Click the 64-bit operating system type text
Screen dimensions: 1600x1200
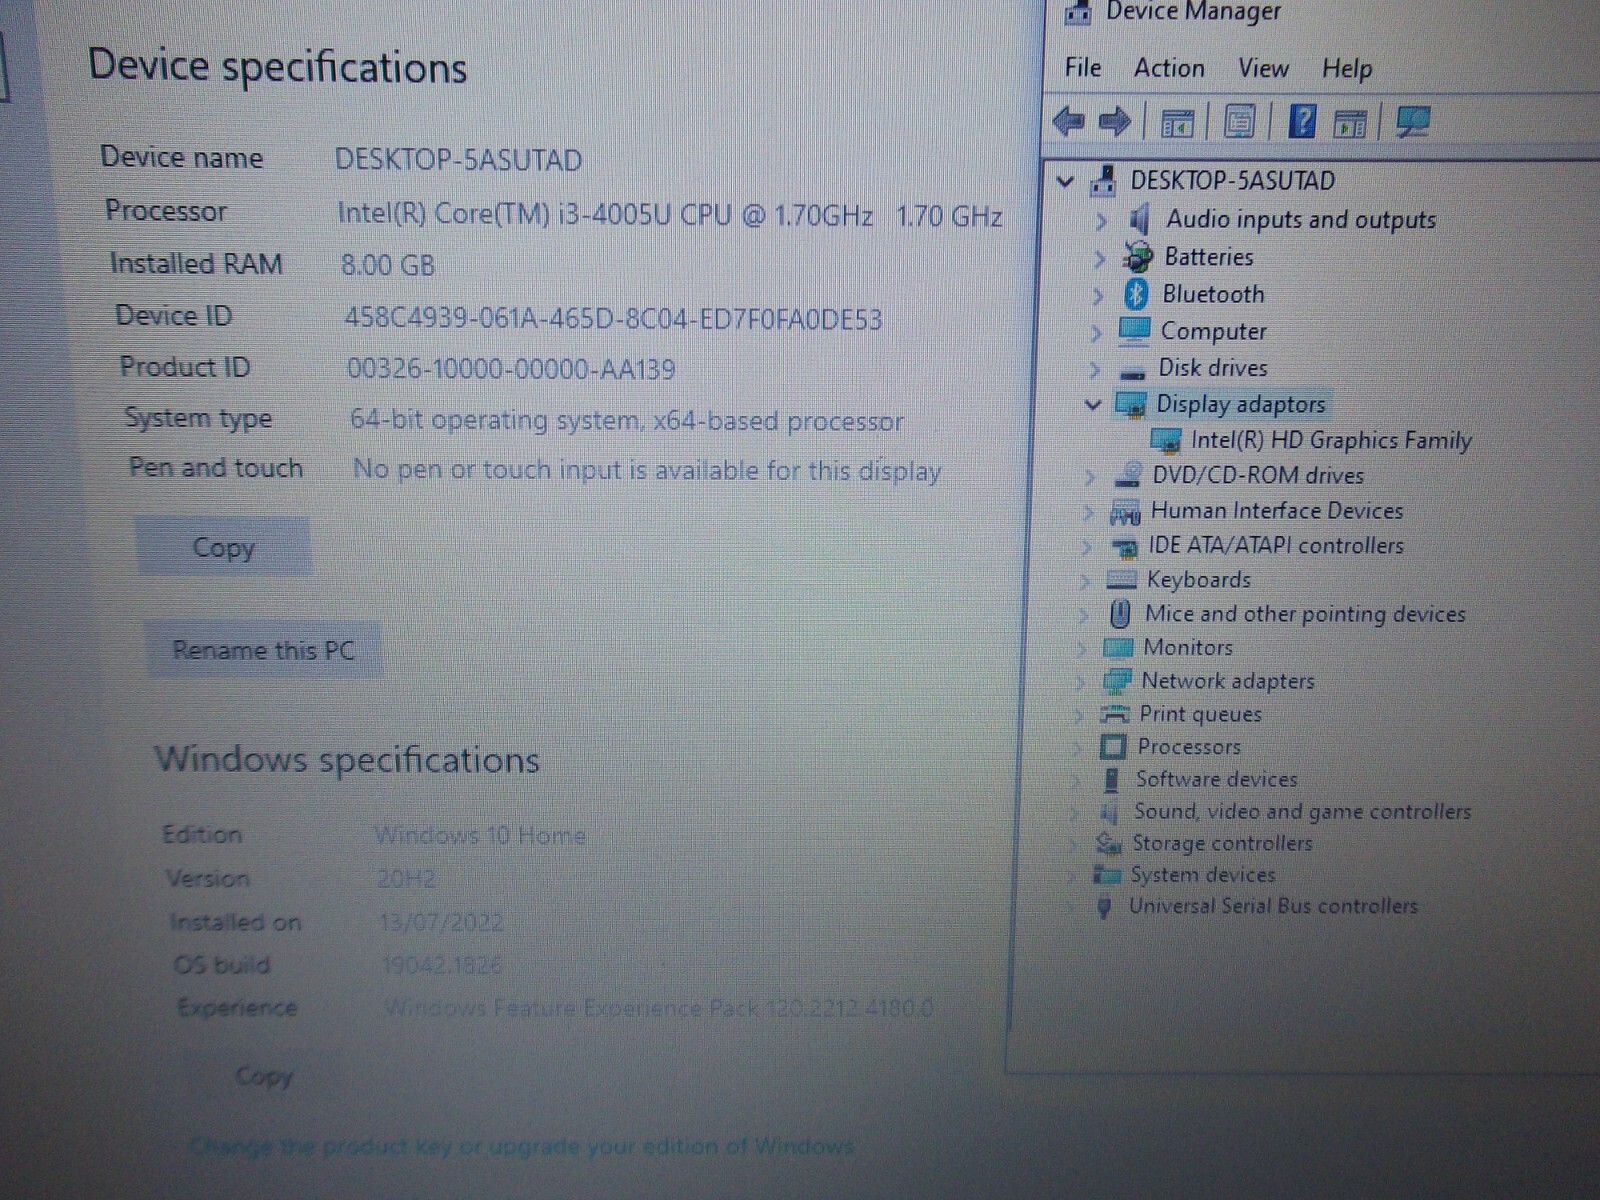click(x=626, y=420)
